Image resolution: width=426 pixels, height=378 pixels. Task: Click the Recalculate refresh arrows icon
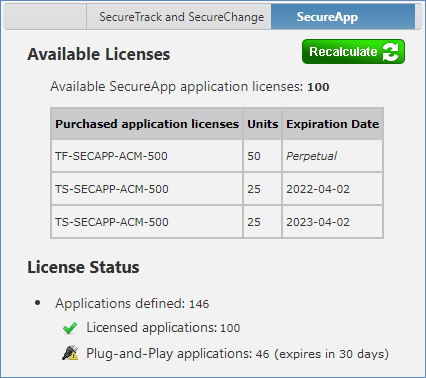tap(390, 52)
